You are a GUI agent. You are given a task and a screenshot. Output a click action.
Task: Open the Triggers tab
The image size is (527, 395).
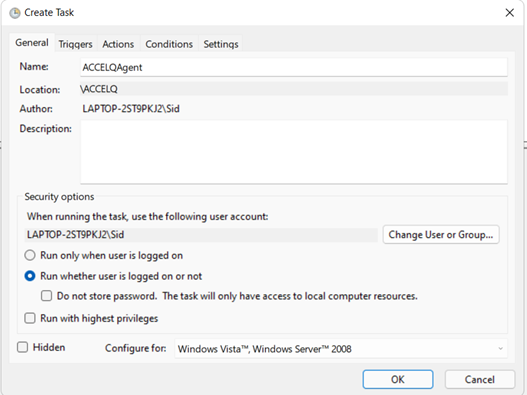pos(76,44)
